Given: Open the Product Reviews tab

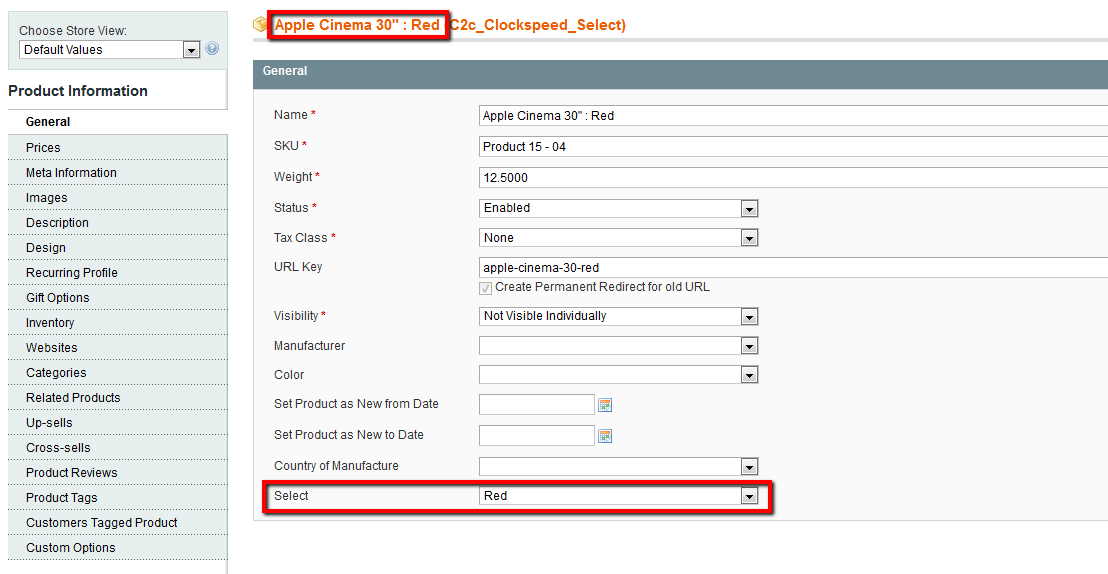Looking at the screenshot, I should point(118,472).
